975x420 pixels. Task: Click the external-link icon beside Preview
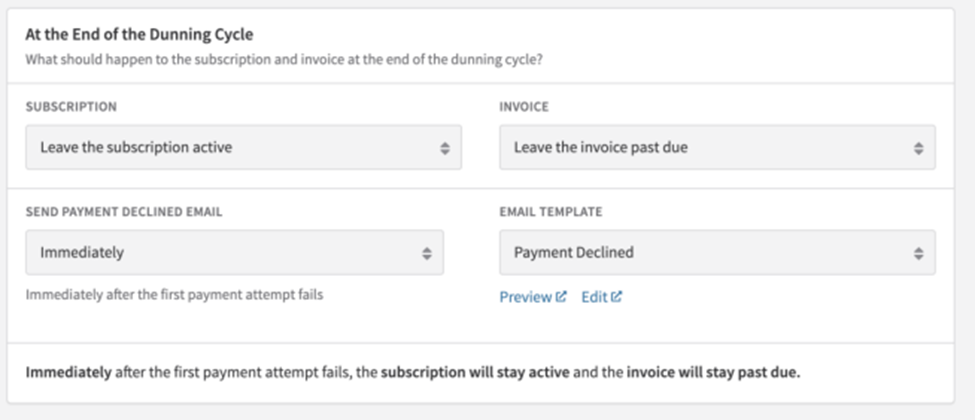[x=561, y=297]
